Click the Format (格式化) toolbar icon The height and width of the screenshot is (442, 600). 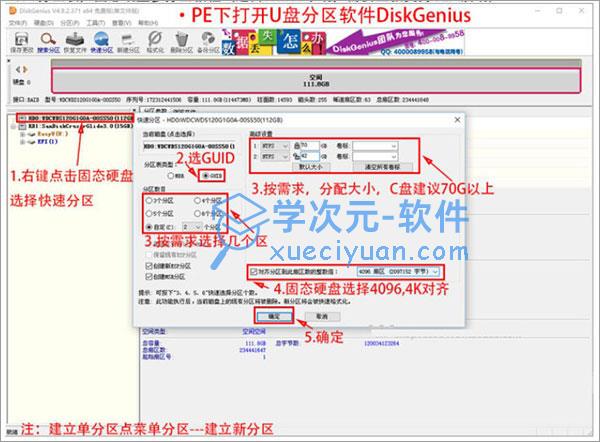155,42
